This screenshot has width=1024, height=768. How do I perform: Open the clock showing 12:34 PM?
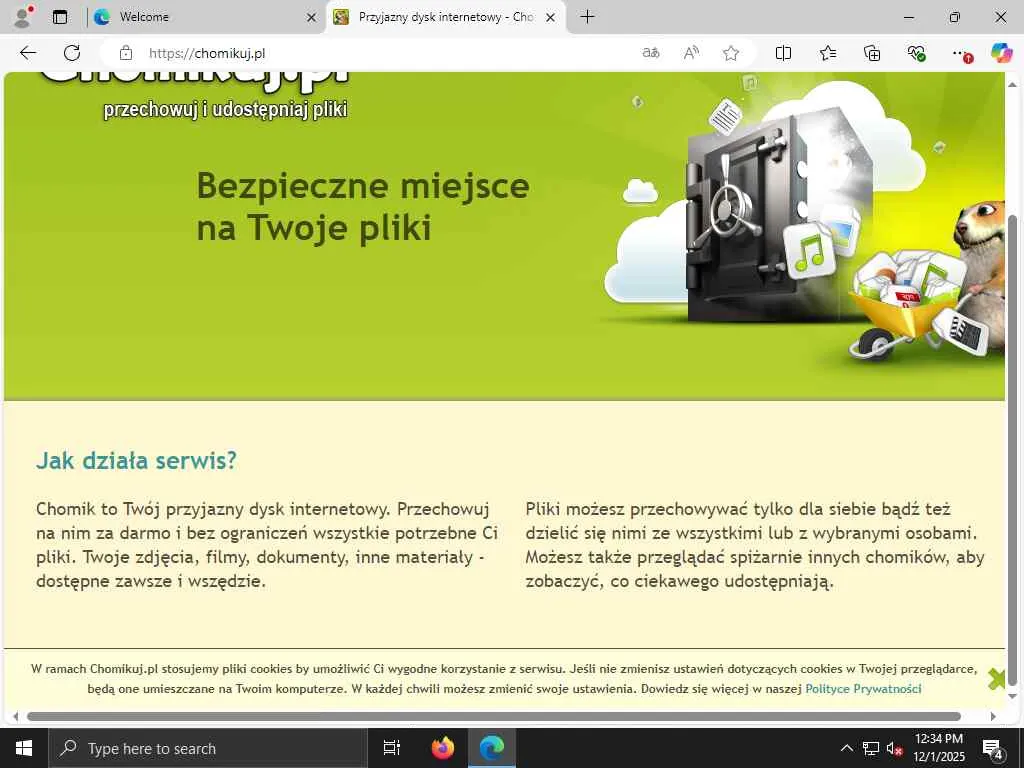[x=938, y=748]
